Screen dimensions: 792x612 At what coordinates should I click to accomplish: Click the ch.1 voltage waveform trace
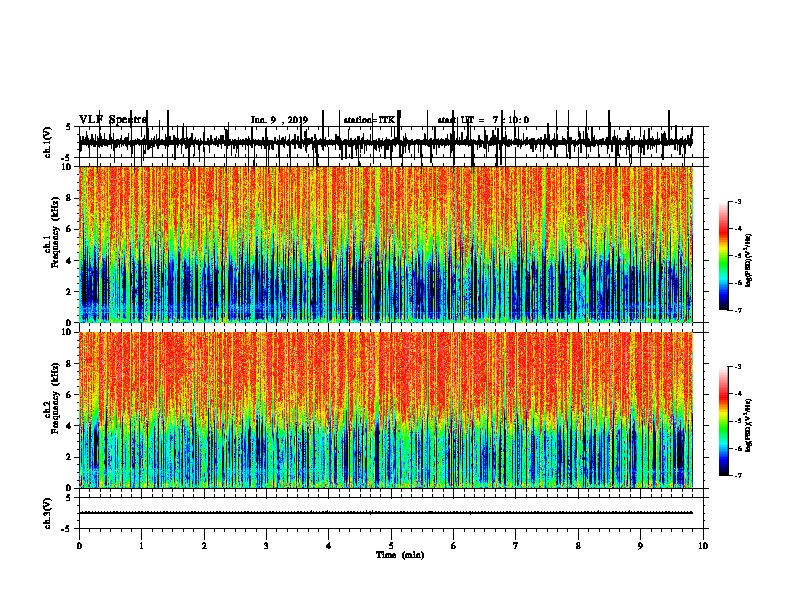tap(386, 142)
